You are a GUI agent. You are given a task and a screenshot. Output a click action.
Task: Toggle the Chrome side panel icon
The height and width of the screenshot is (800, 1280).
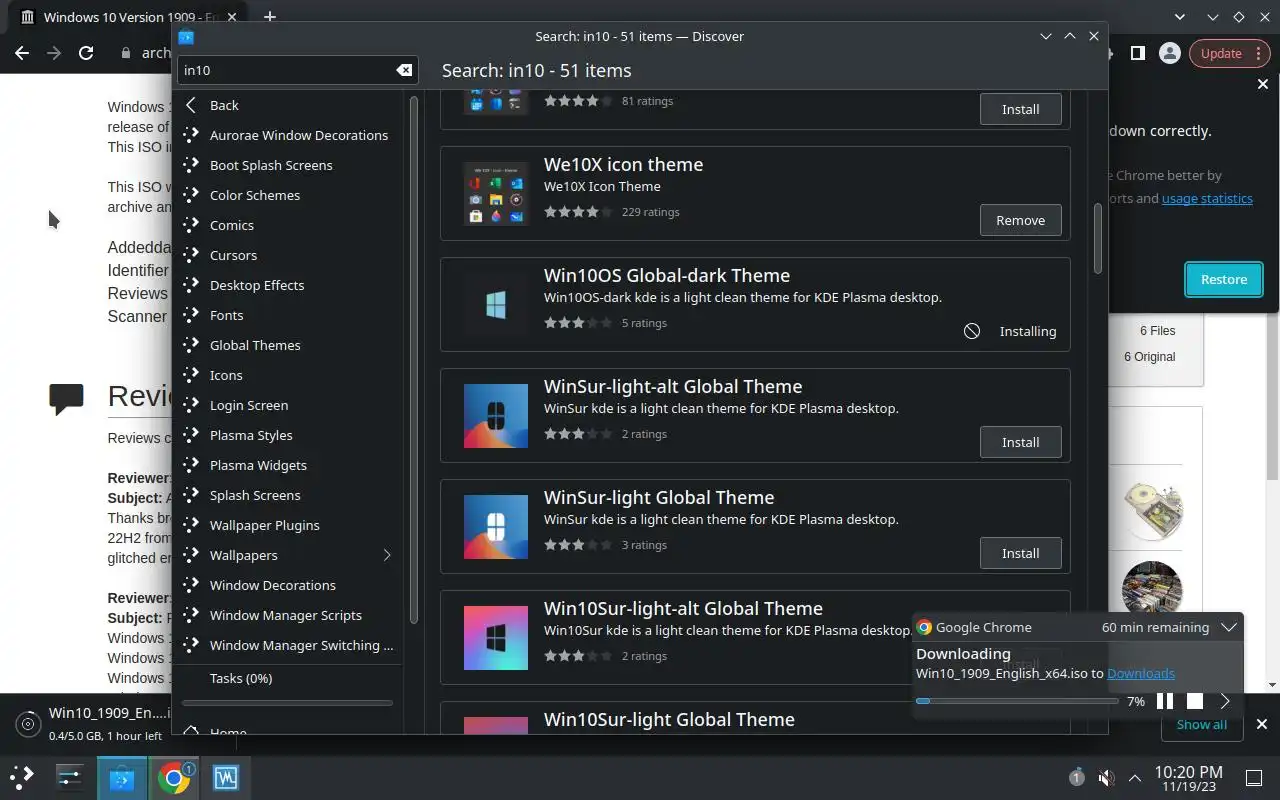point(1138,53)
